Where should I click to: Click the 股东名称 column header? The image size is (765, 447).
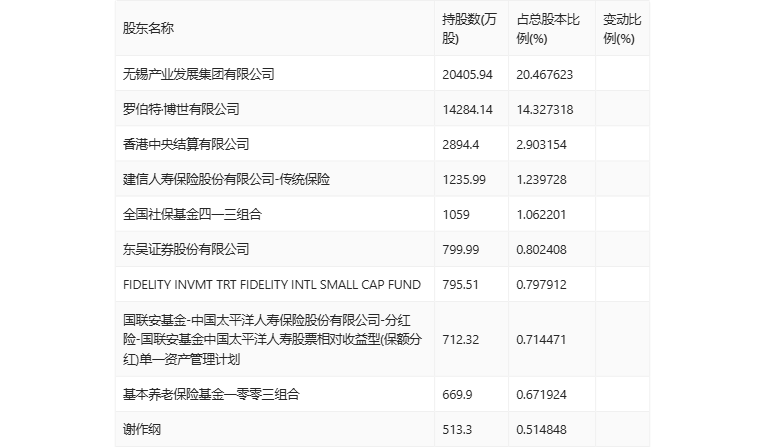coord(148,28)
